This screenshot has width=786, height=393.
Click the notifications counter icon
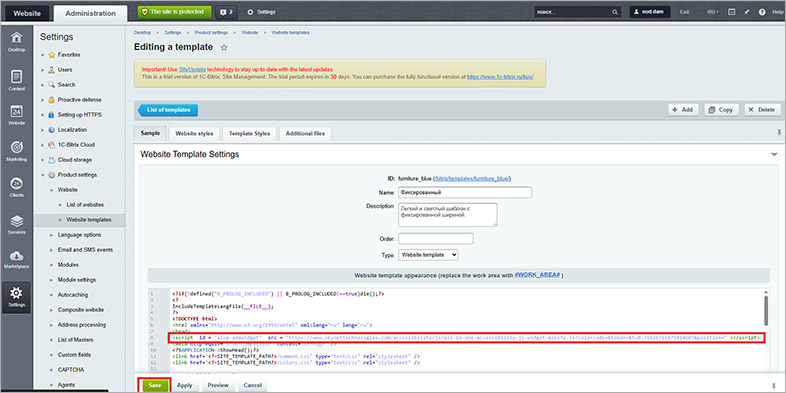click(x=226, y=12)
